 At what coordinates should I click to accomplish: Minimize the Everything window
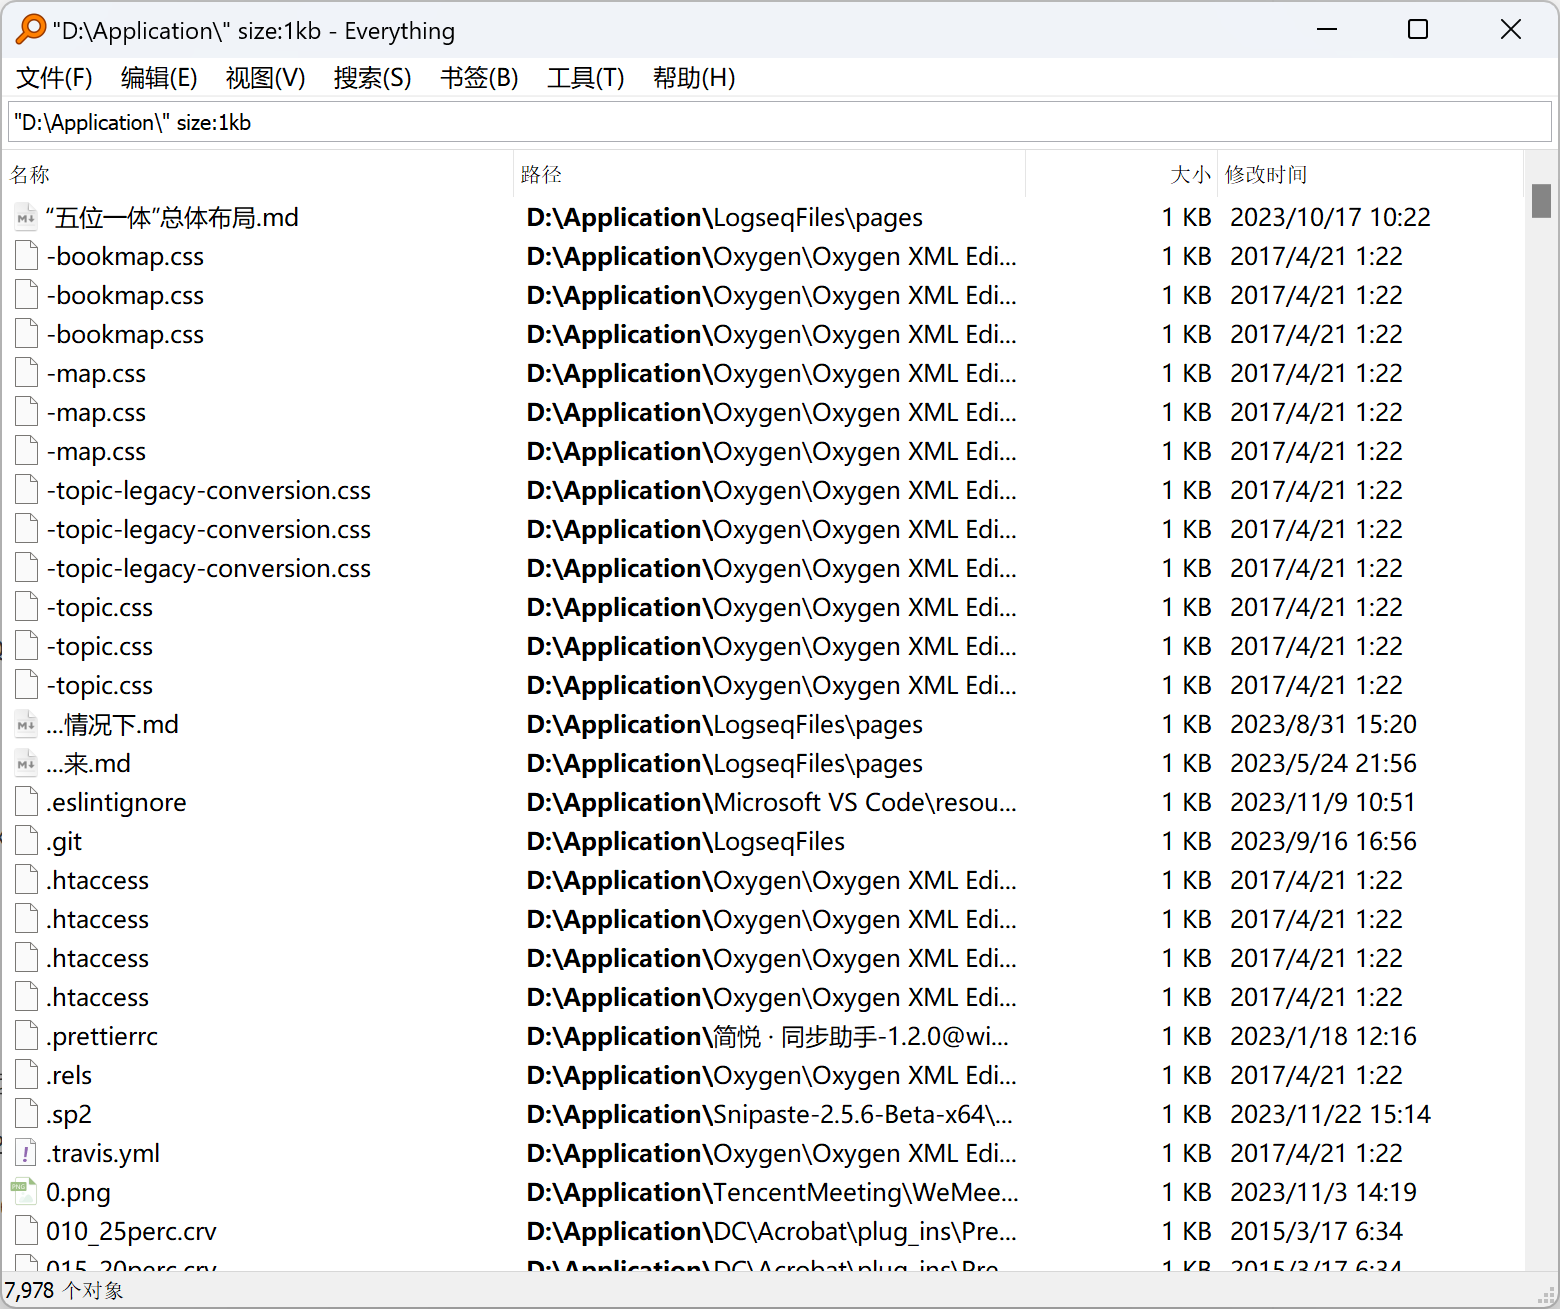(x=1327, y=30)
